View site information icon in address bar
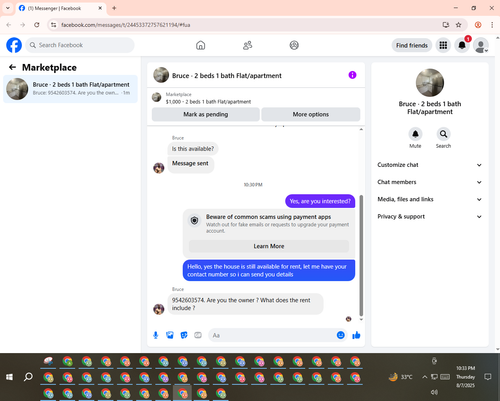Image resolution: width=500 pixels, height=401 pixels. [54, 25]
